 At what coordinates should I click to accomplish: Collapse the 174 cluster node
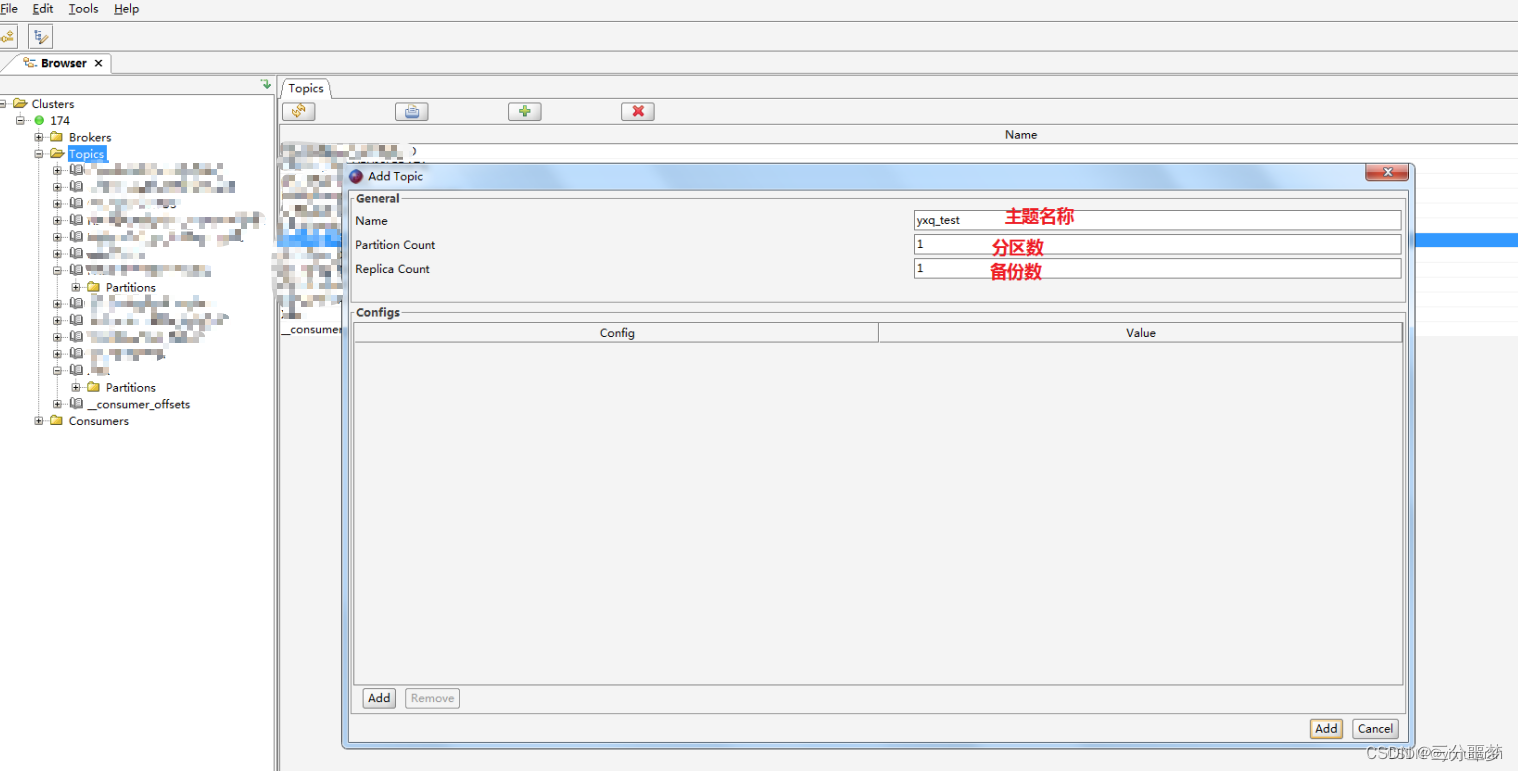tap(20, 121)
